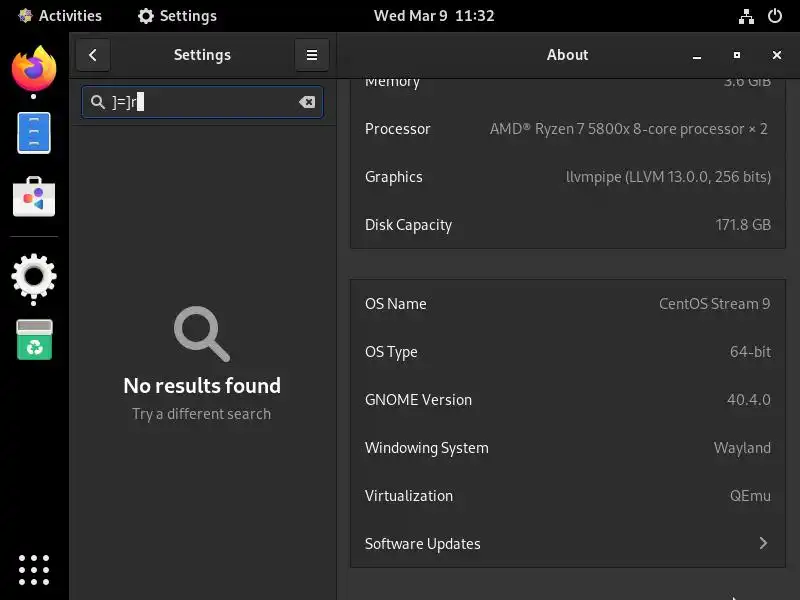Click the About title in header bar
The image size is (800, 600).
(x=567, y=55)
